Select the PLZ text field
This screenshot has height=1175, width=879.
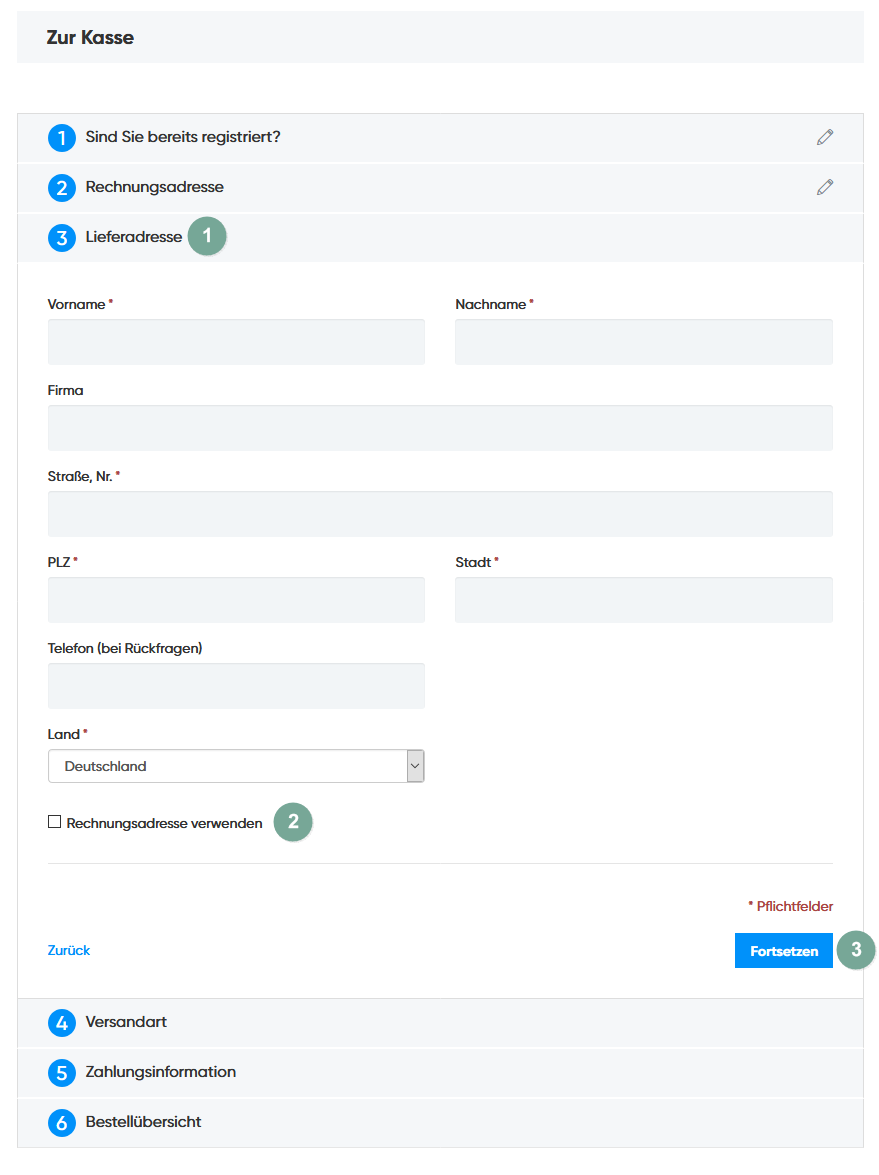[x=236, y=600]
